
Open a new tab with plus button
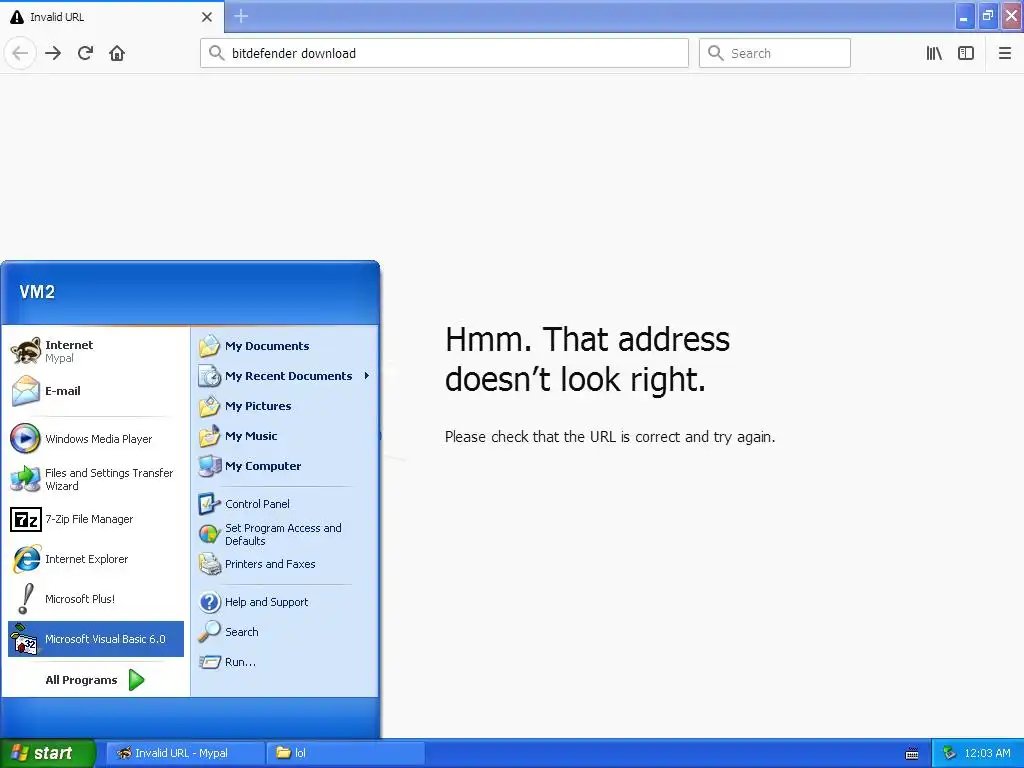(241, 16)
